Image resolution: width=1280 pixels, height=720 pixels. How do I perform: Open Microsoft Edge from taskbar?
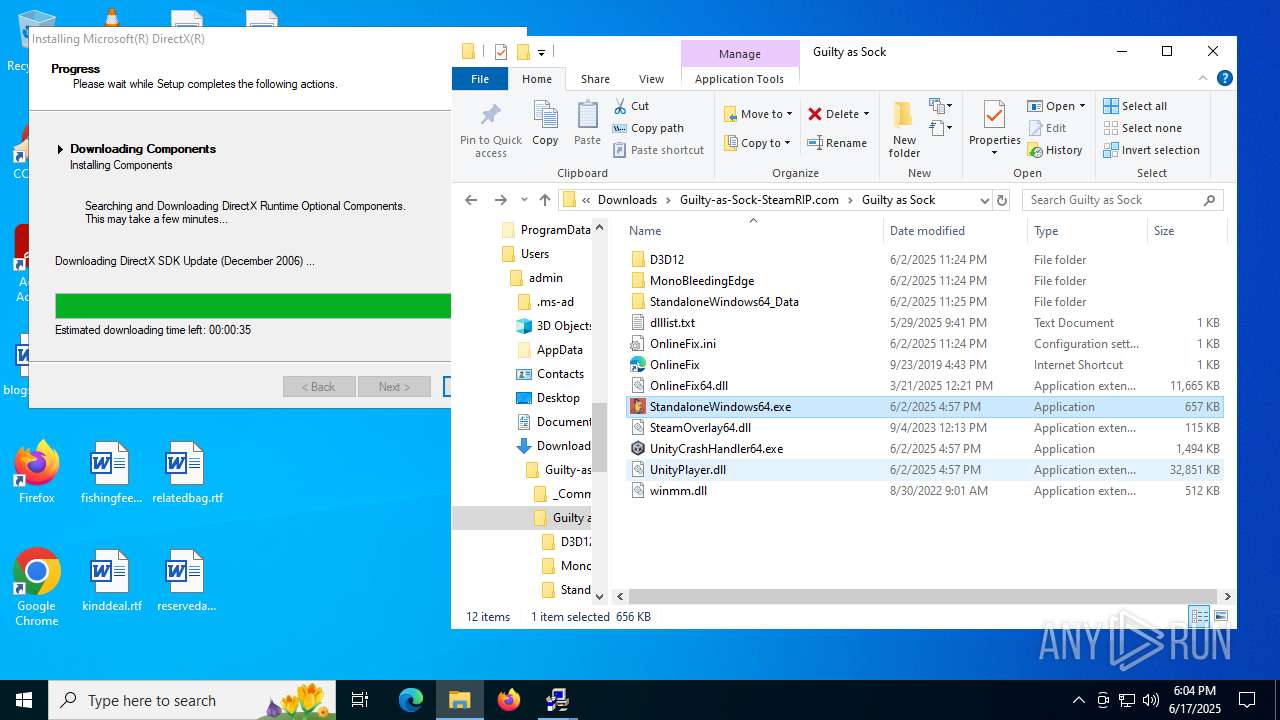coord(411,700)
